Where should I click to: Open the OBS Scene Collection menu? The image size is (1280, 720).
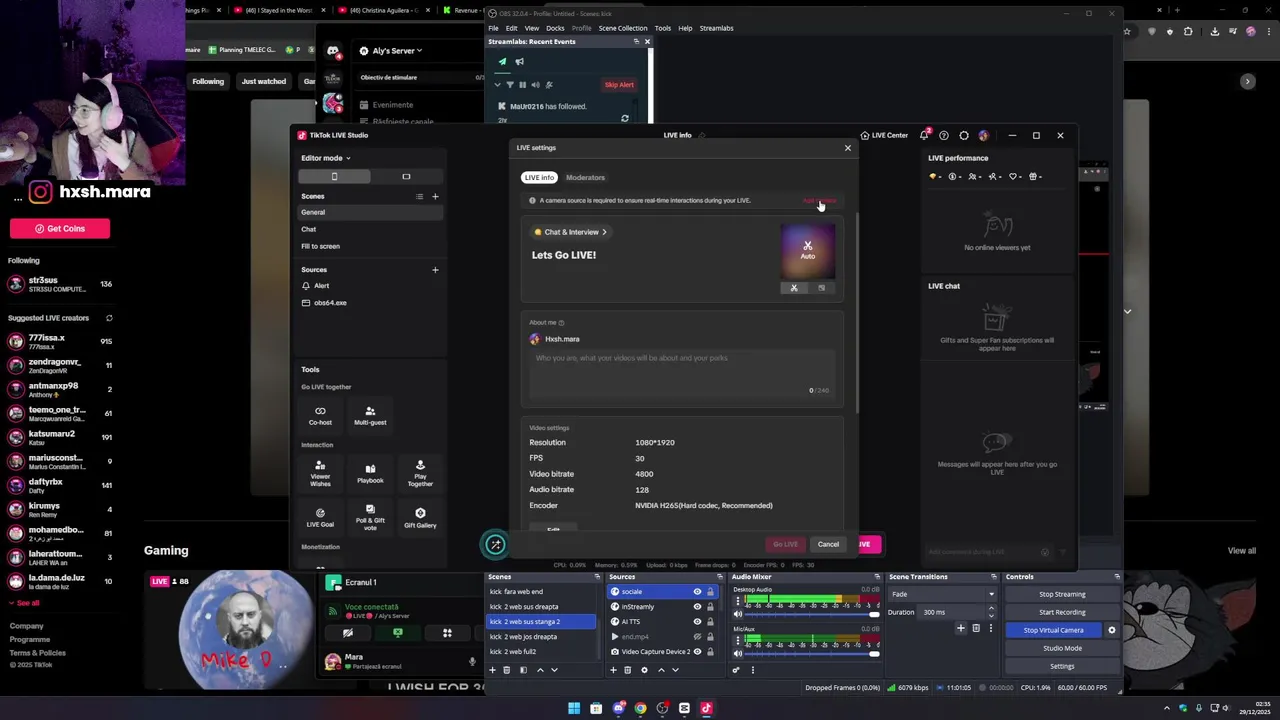pyautogui.click(x=623, y=28)
